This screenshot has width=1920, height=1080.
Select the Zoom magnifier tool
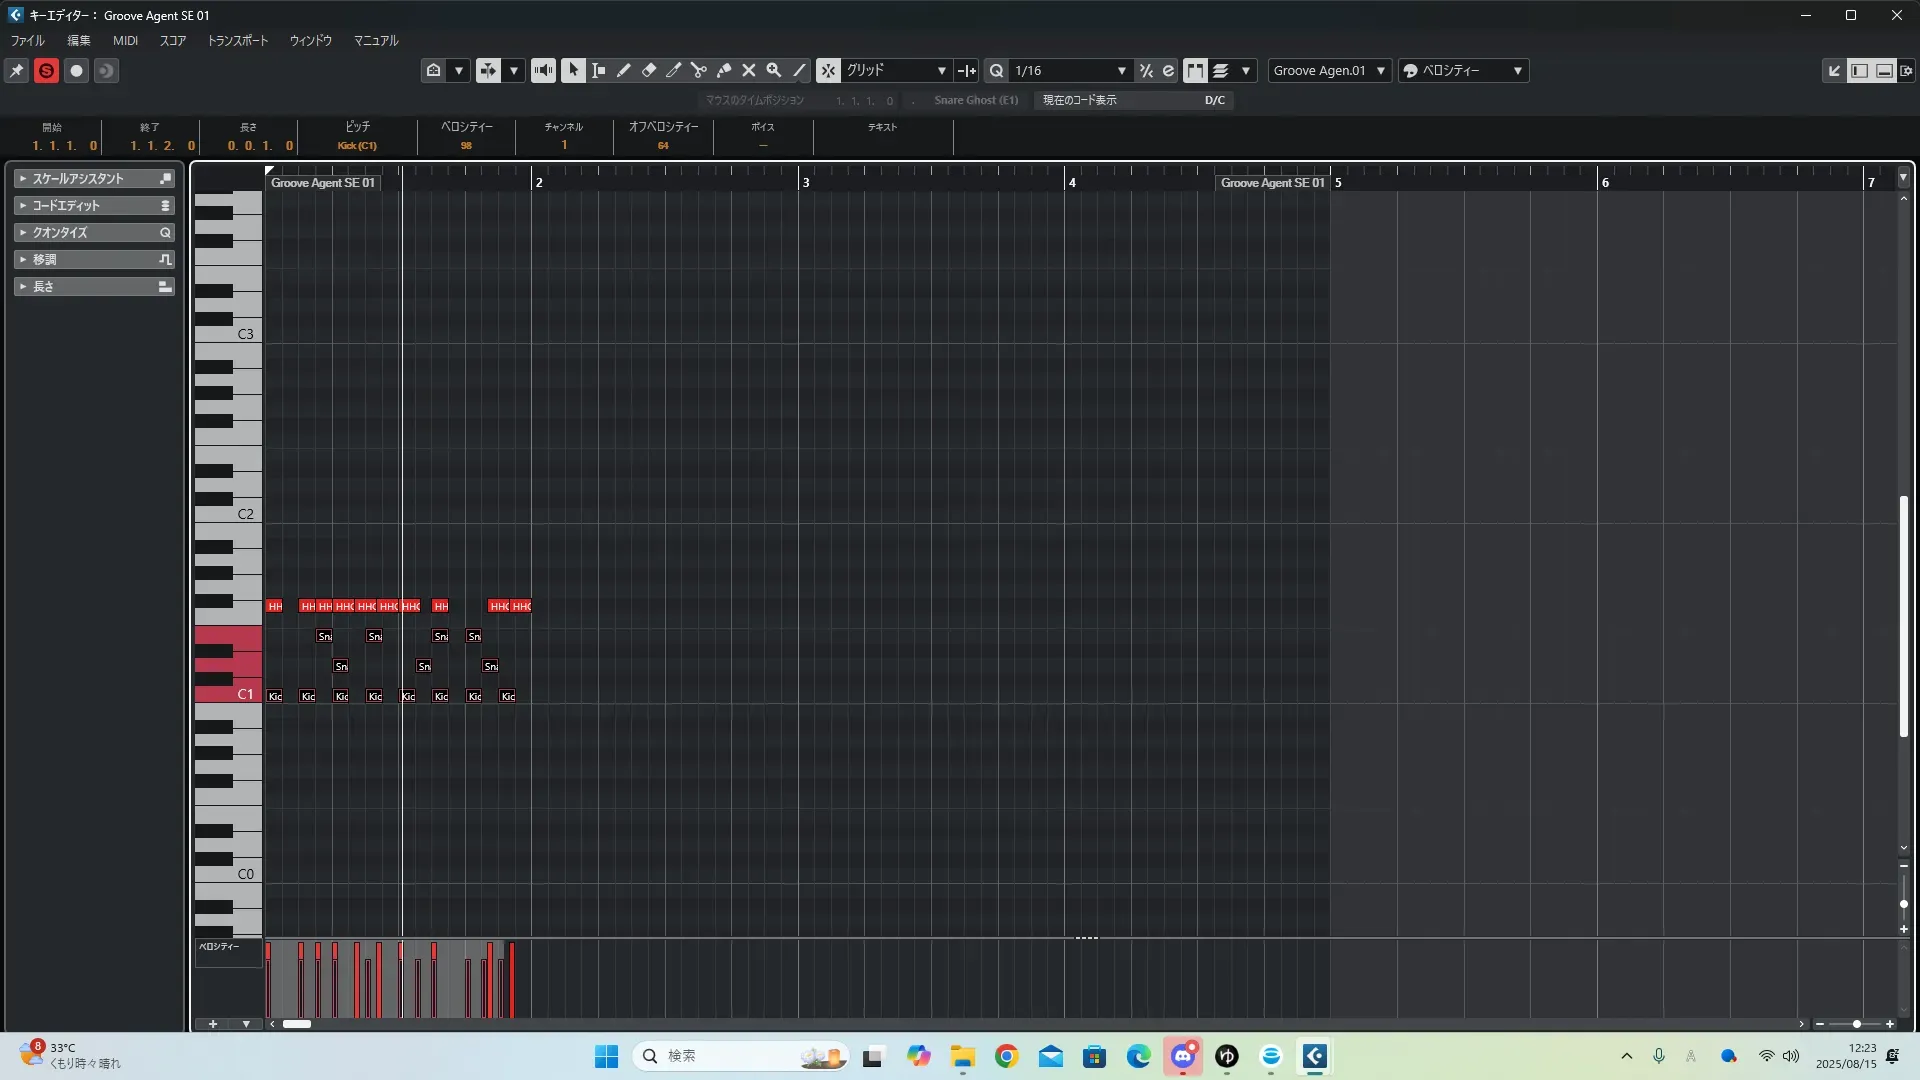[x=773, y=70]
